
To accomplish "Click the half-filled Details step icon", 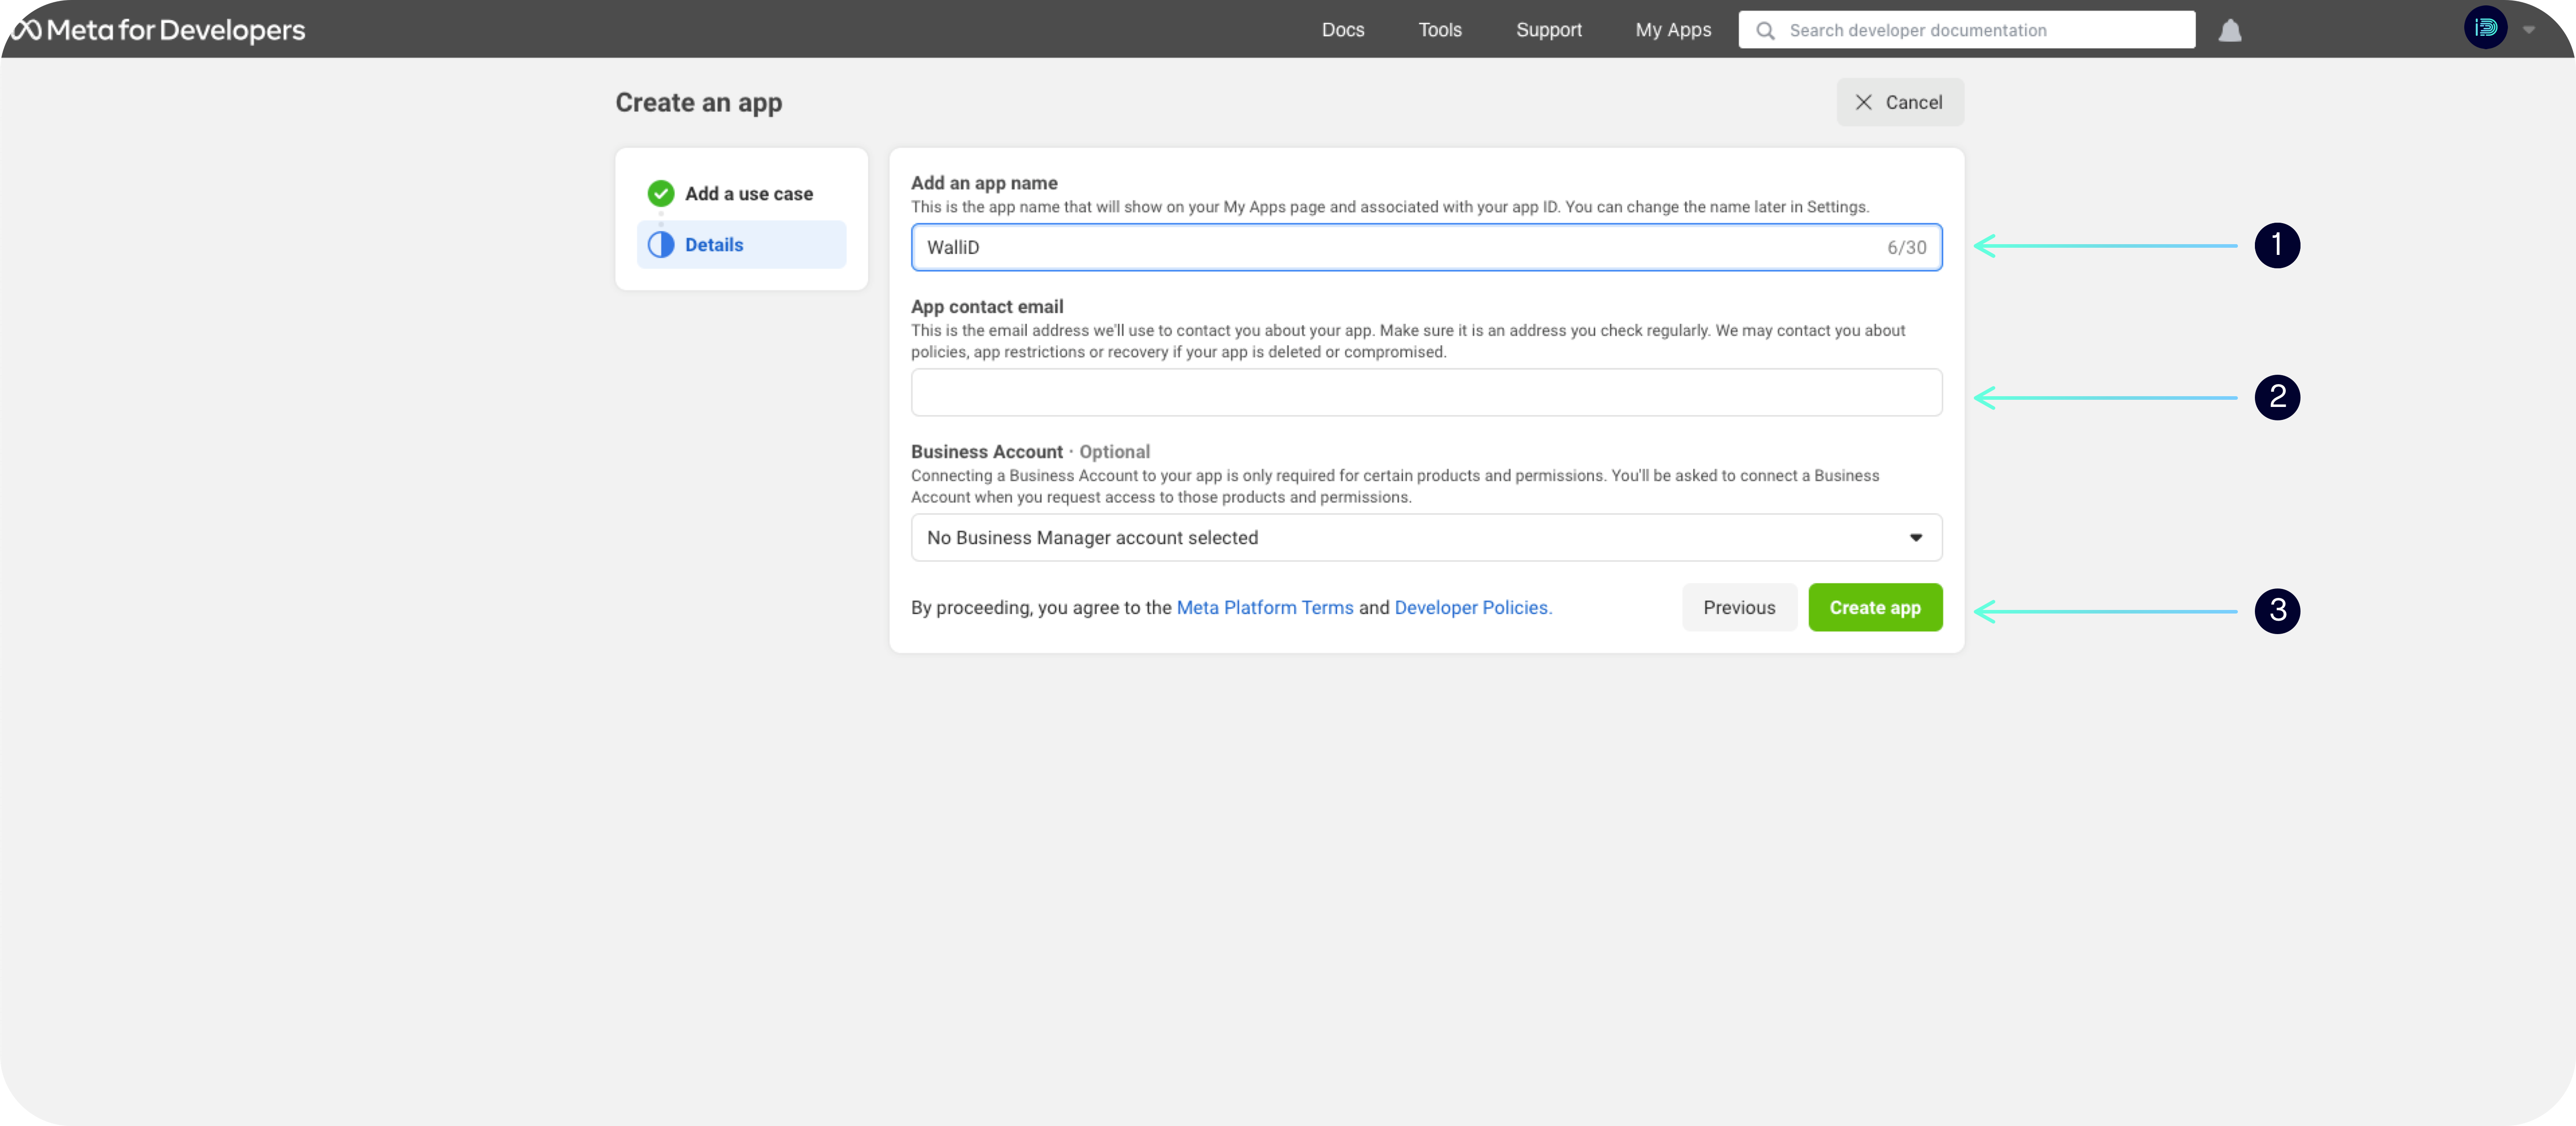I will coord(660,245).
